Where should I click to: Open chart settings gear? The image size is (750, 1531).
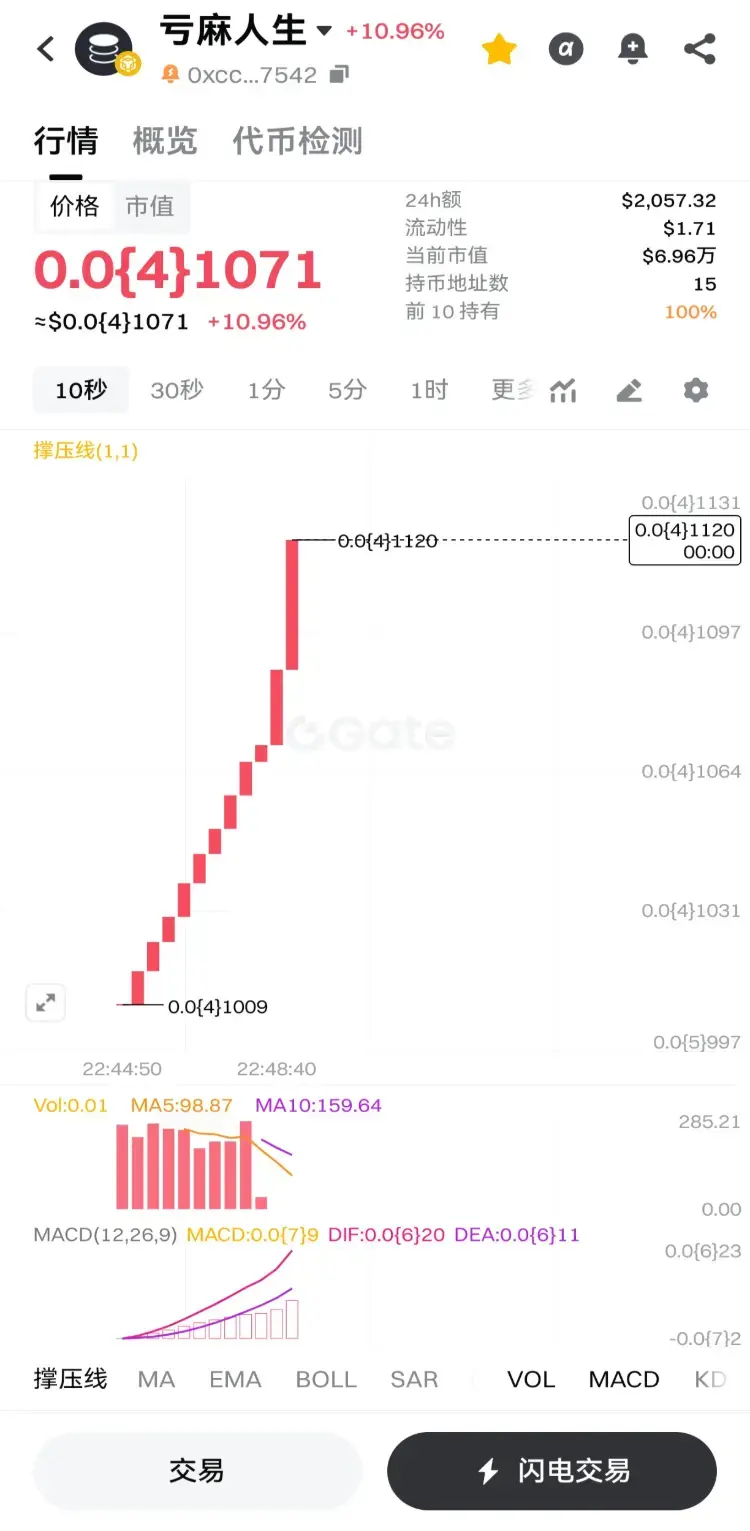[696, 390]
